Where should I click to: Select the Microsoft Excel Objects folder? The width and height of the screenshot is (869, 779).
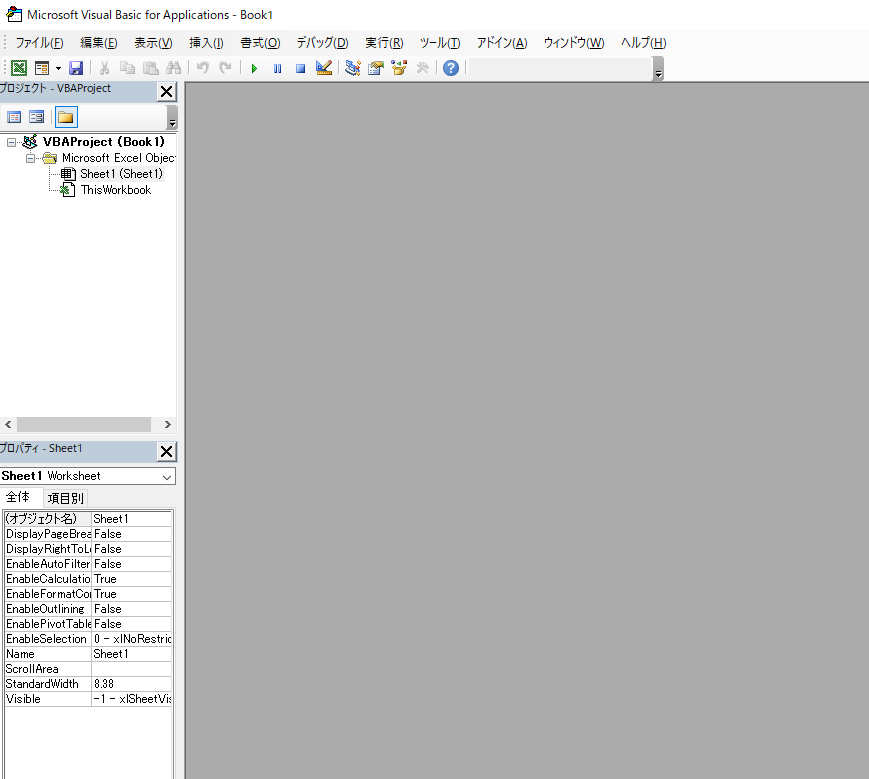[119, 158]
